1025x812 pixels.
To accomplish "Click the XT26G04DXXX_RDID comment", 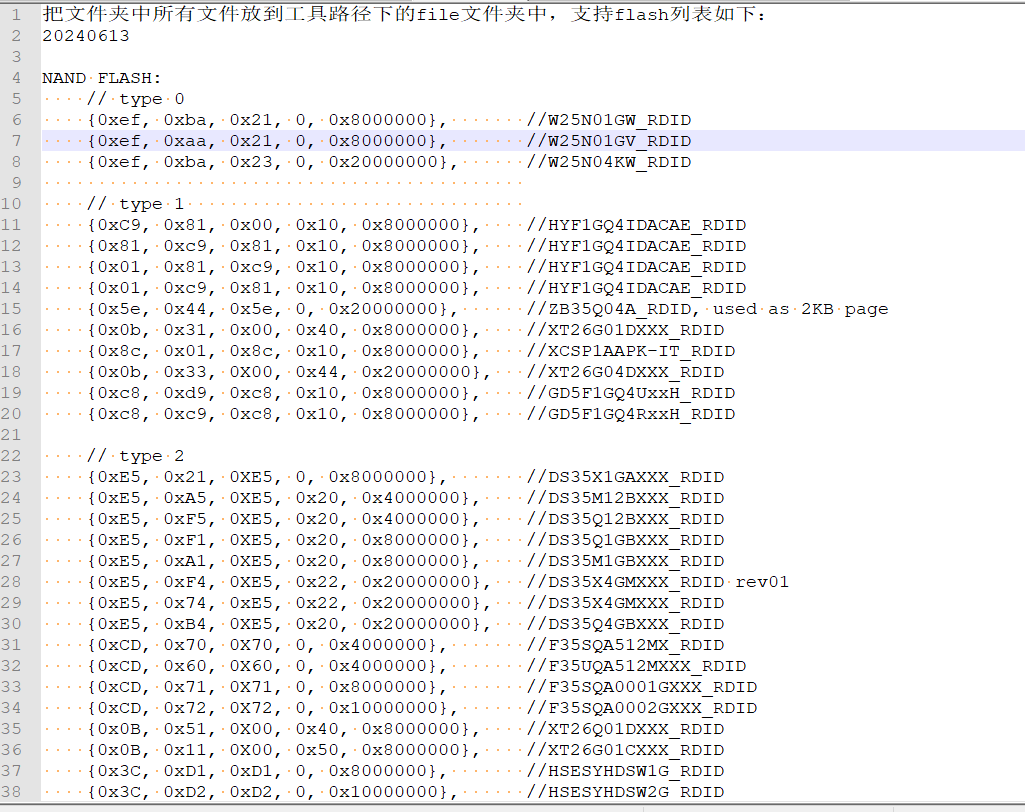I will [x=625, y=372].
